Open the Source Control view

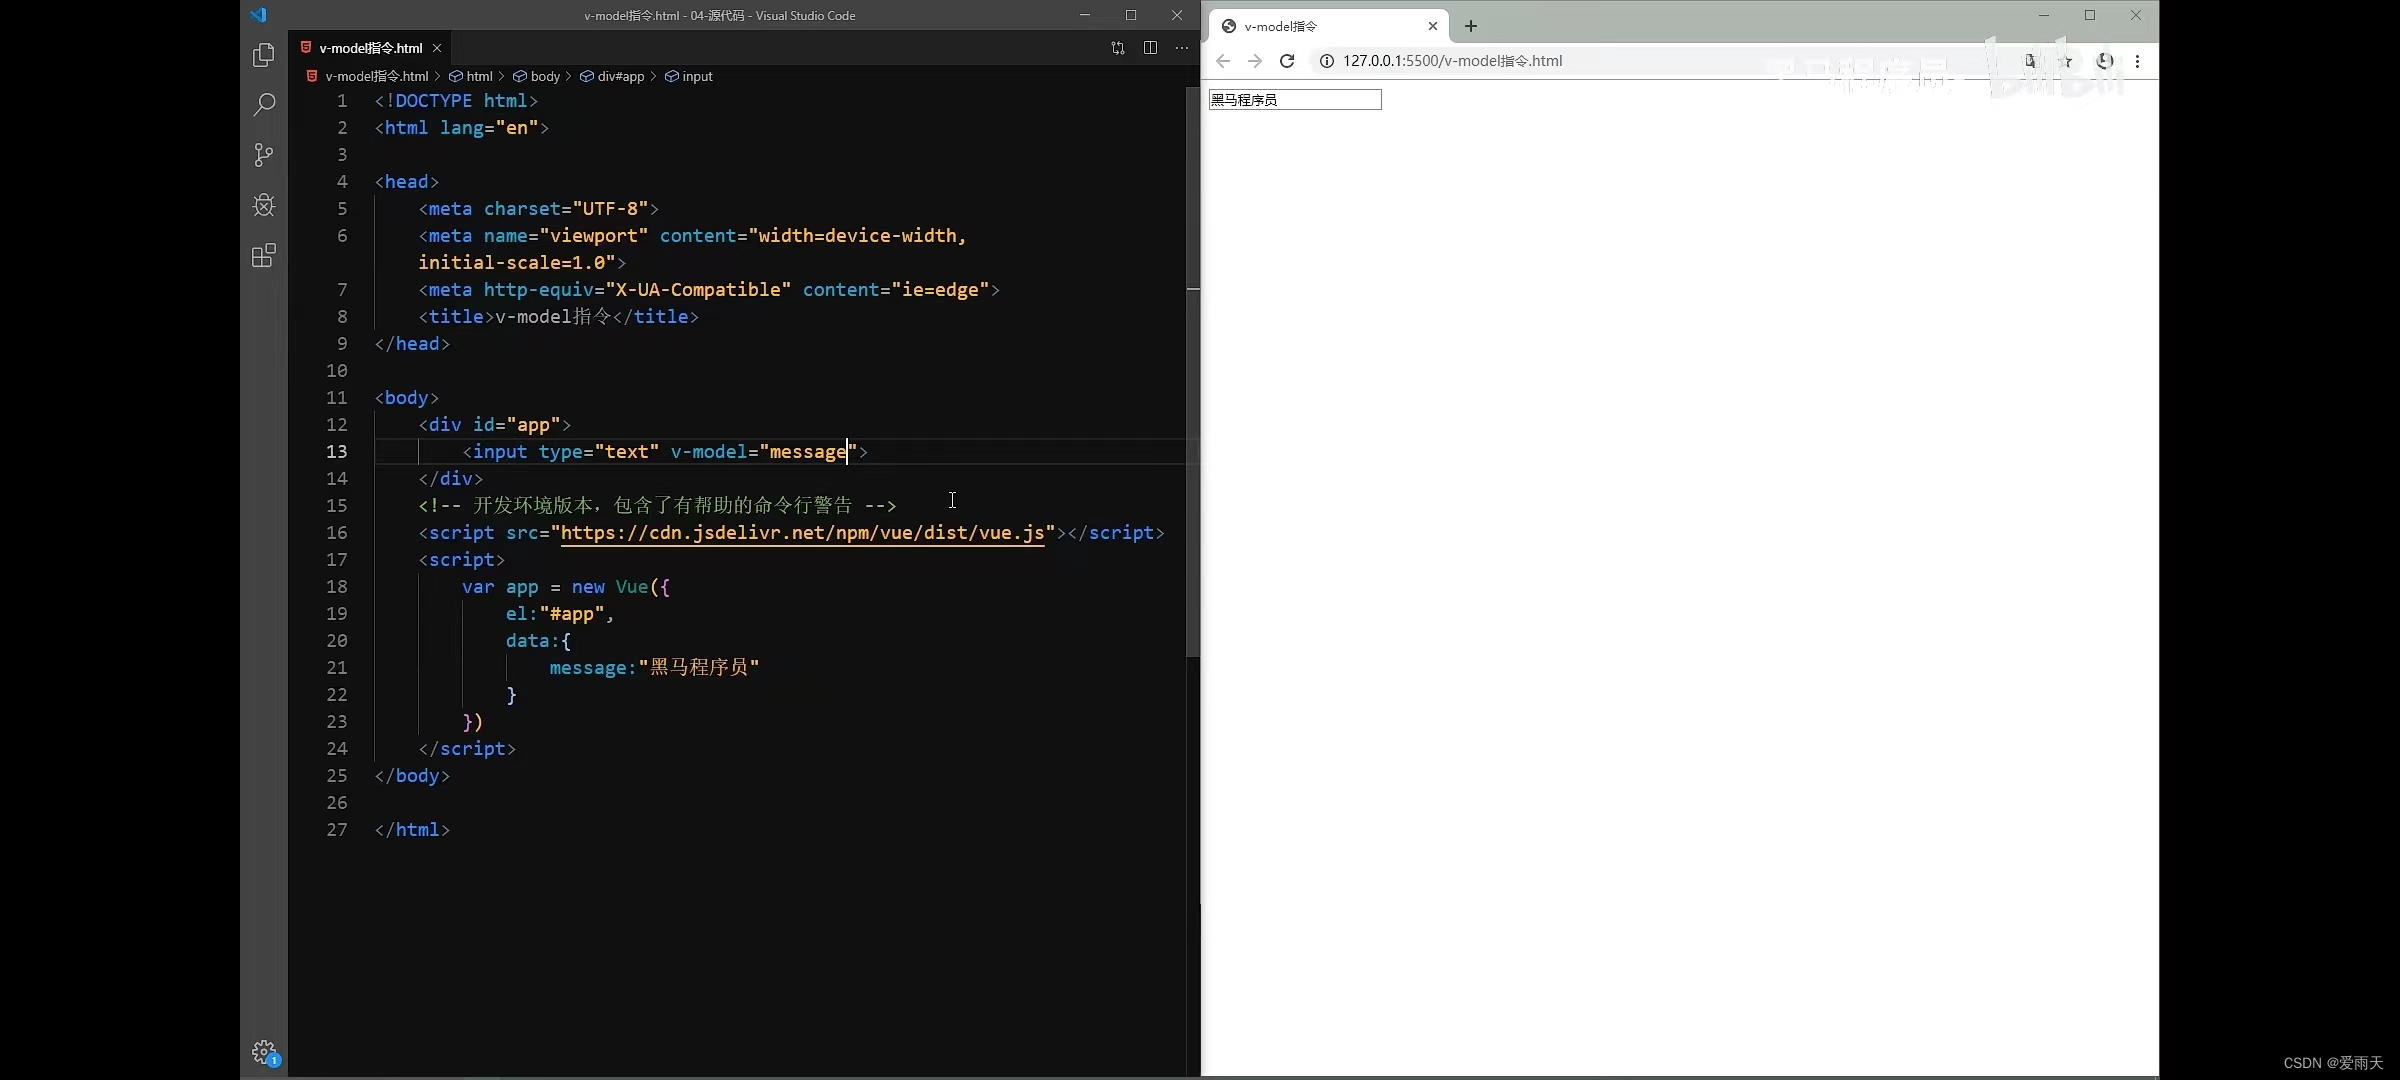click(x=264, y=155)
